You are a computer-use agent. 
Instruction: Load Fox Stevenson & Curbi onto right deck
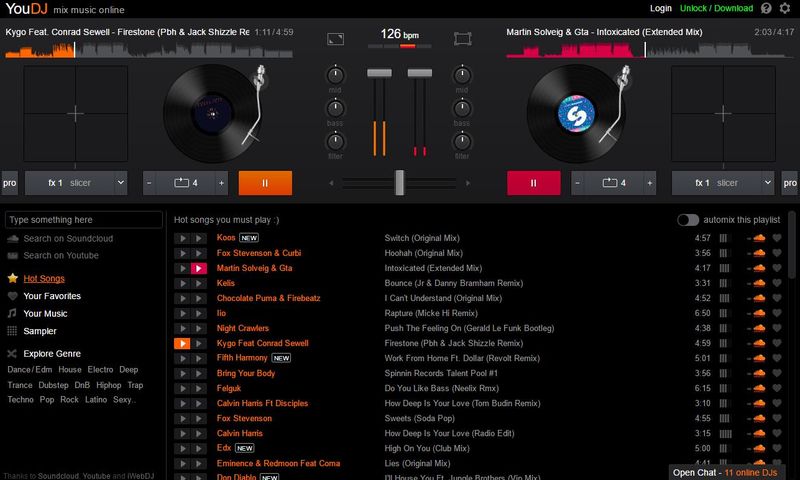(x=199, y=253)
